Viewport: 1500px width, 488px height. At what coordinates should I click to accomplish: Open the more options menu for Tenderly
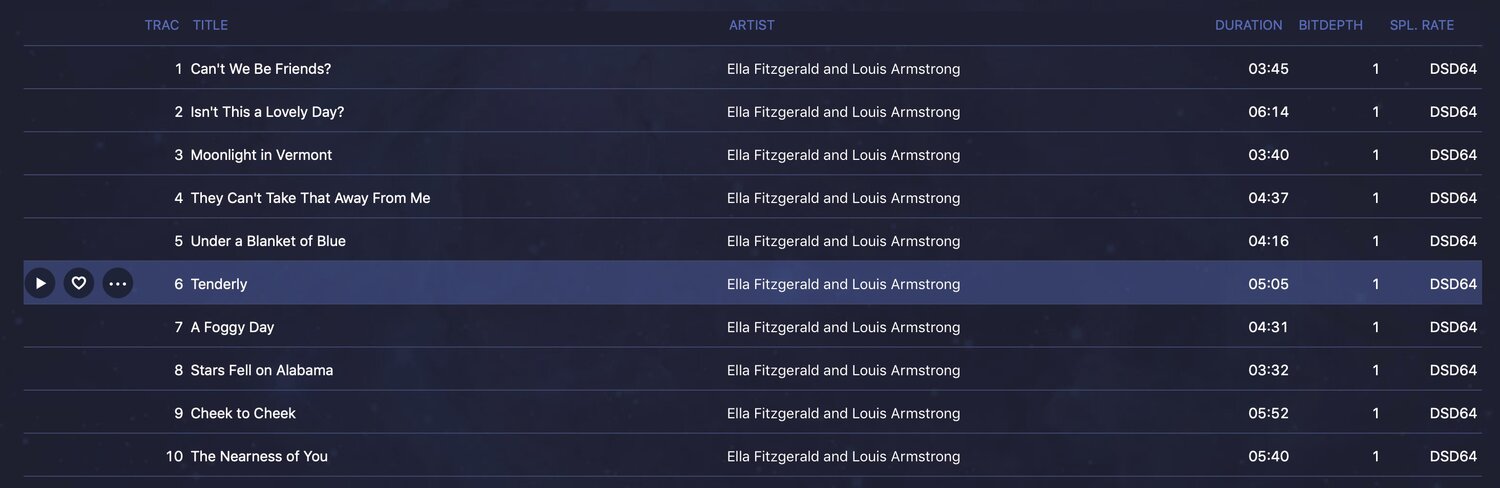(x=118, y=284)
